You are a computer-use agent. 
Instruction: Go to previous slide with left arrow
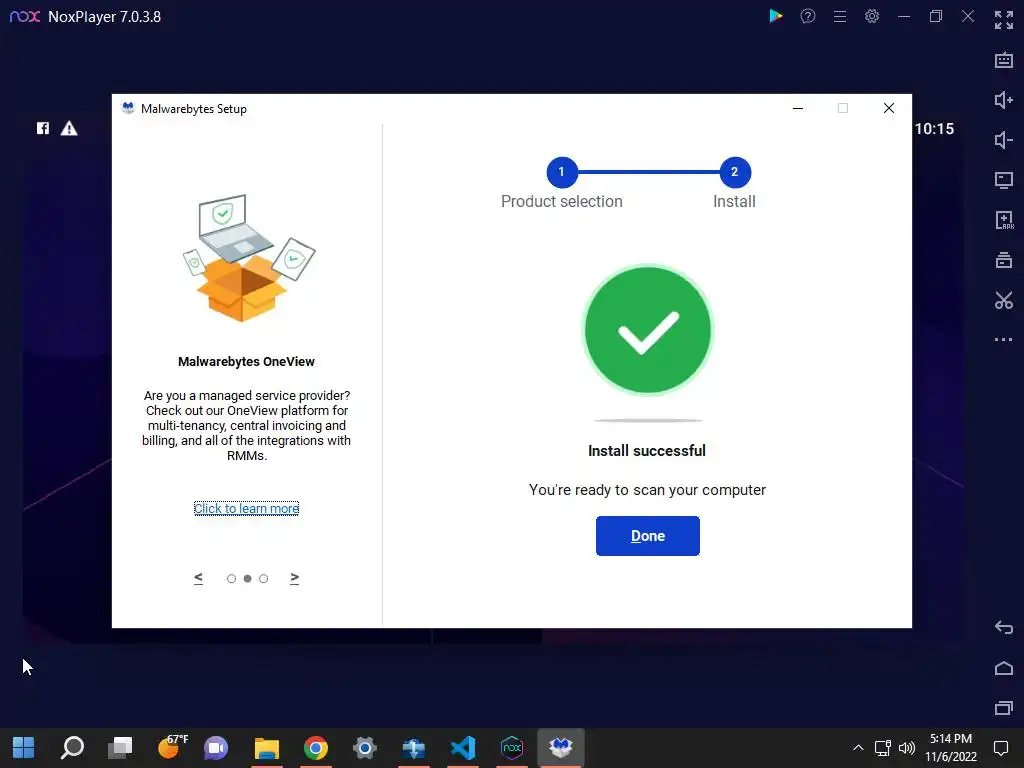(x=199, y=578)
